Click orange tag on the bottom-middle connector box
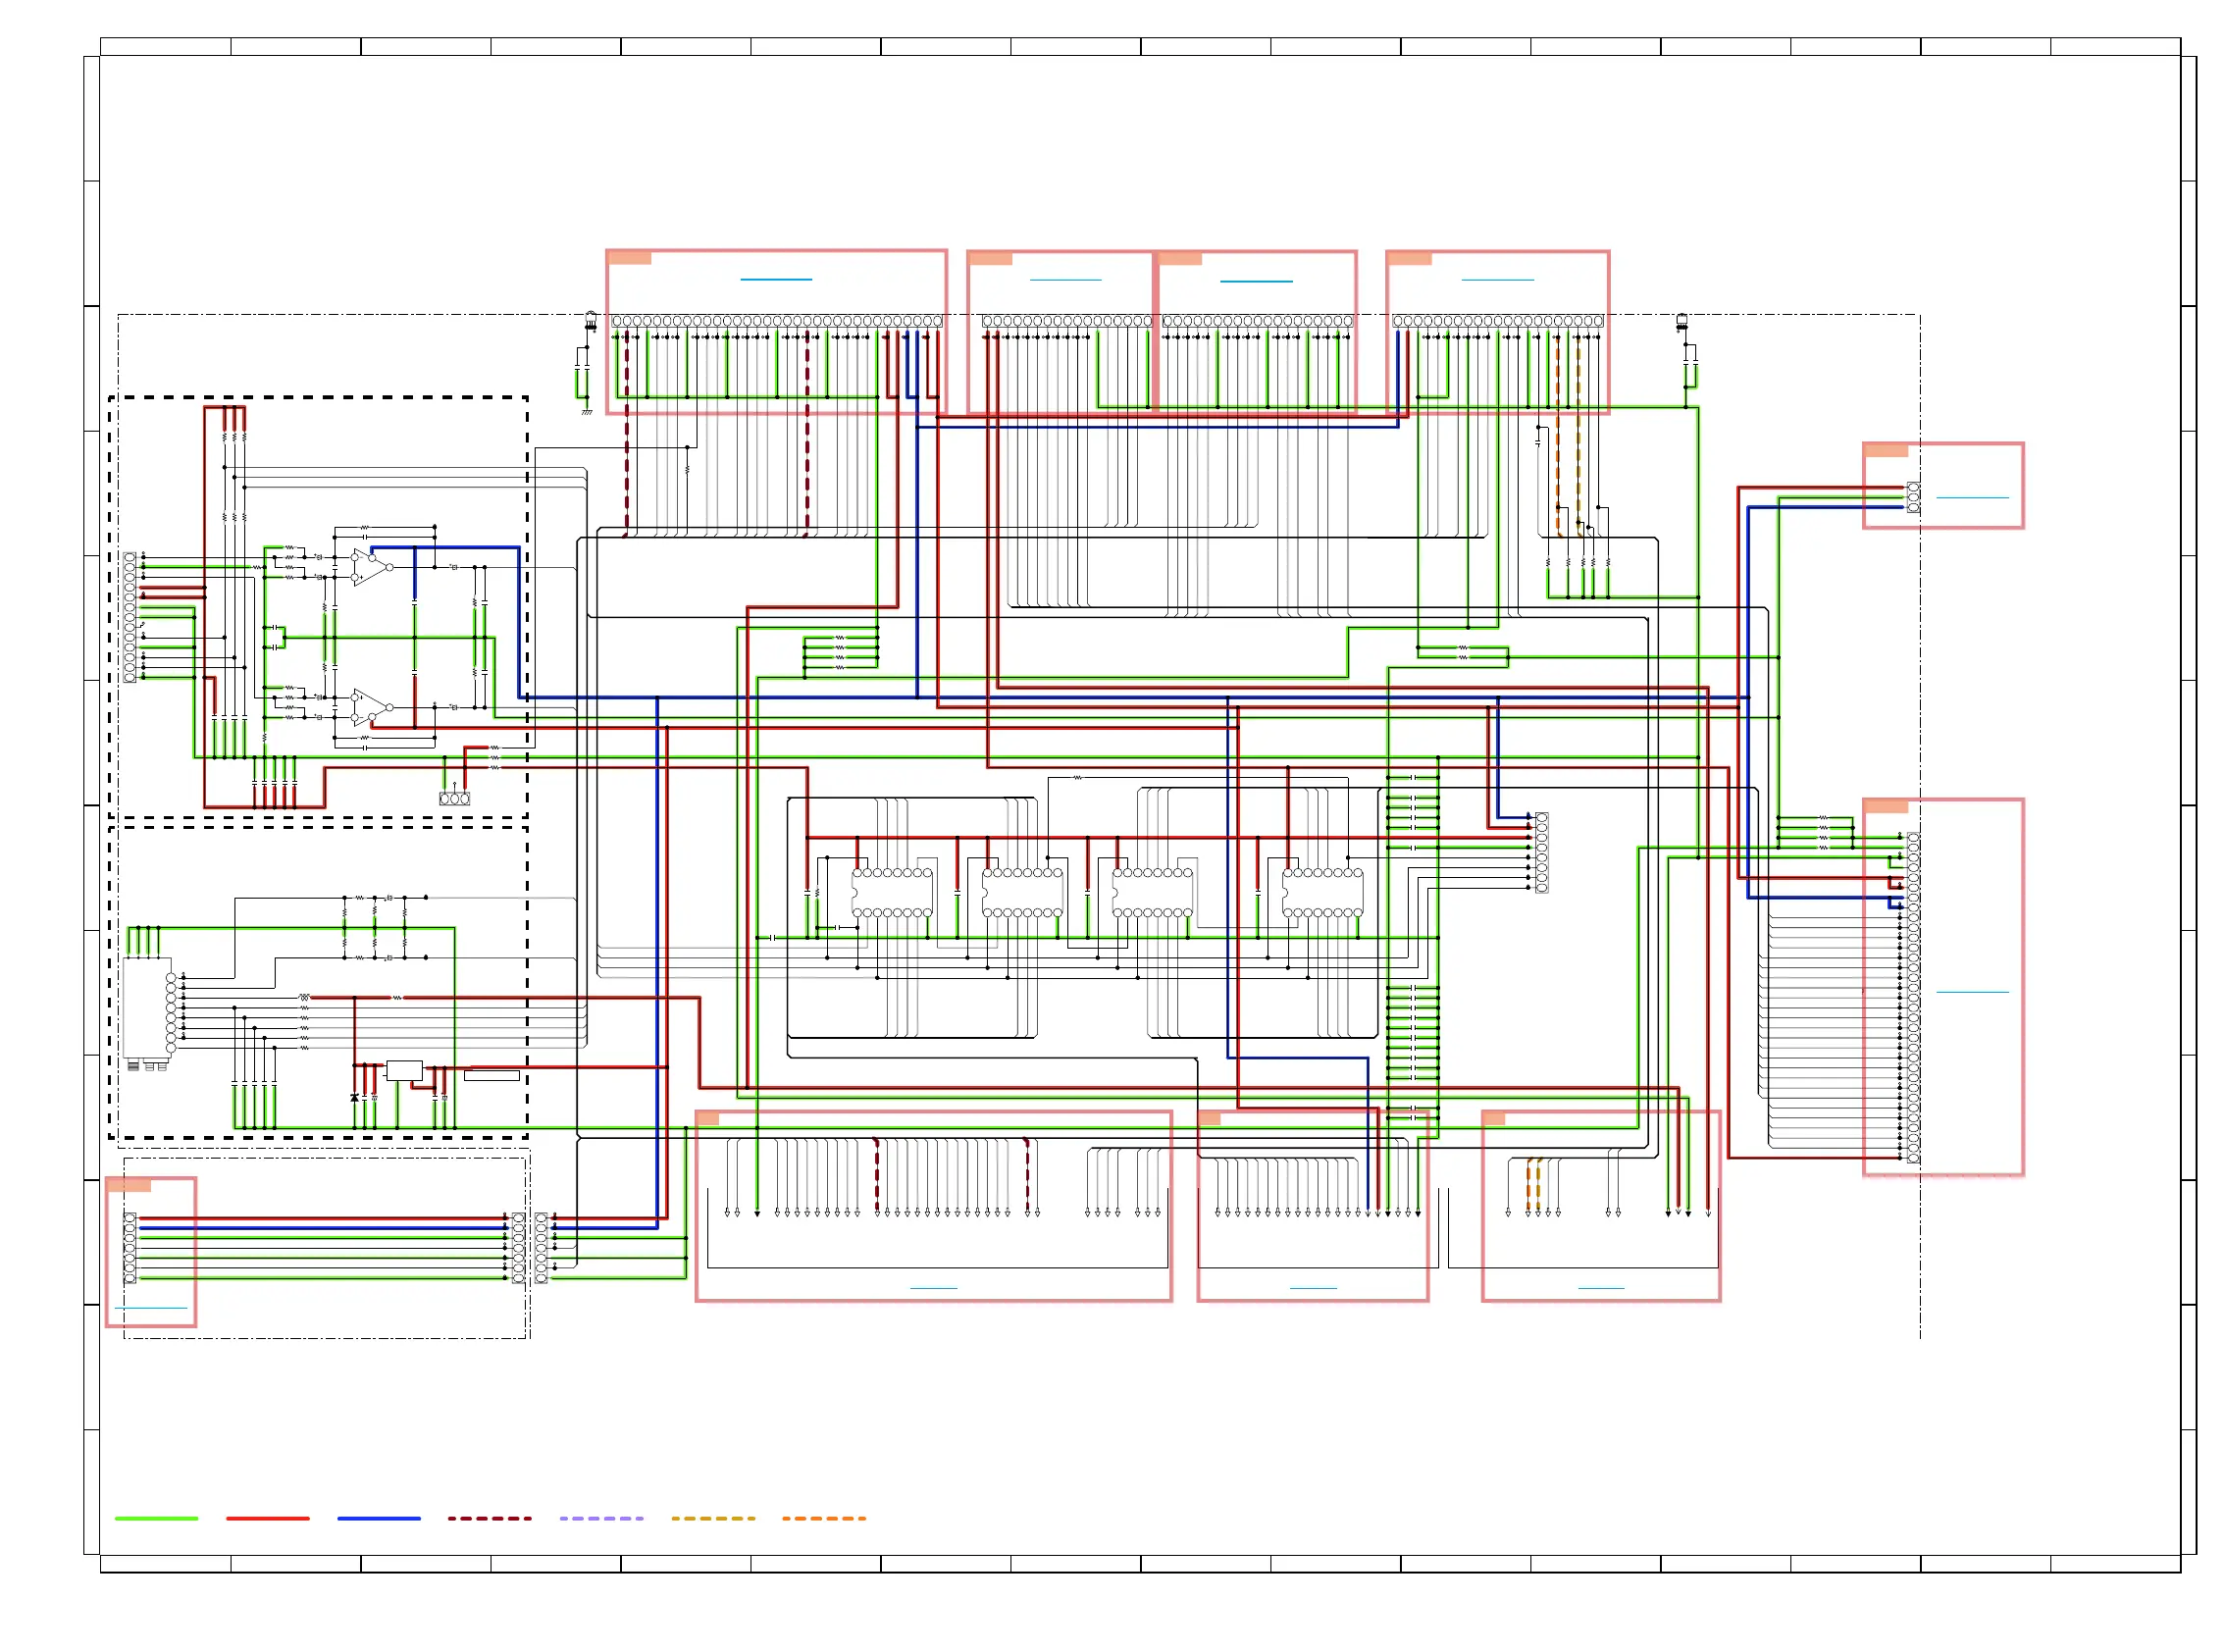The height and width of the screenshot is (1652, 2225). coord(1209,1118)
